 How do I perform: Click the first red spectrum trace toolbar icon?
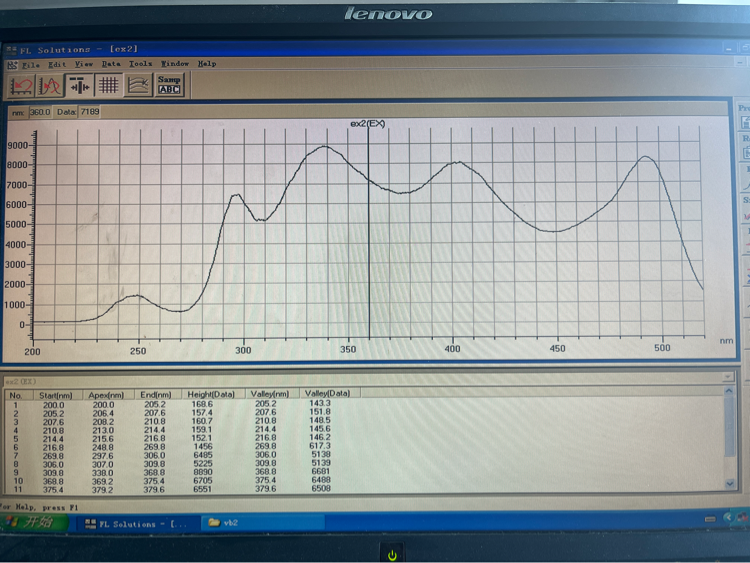point(20,85)
